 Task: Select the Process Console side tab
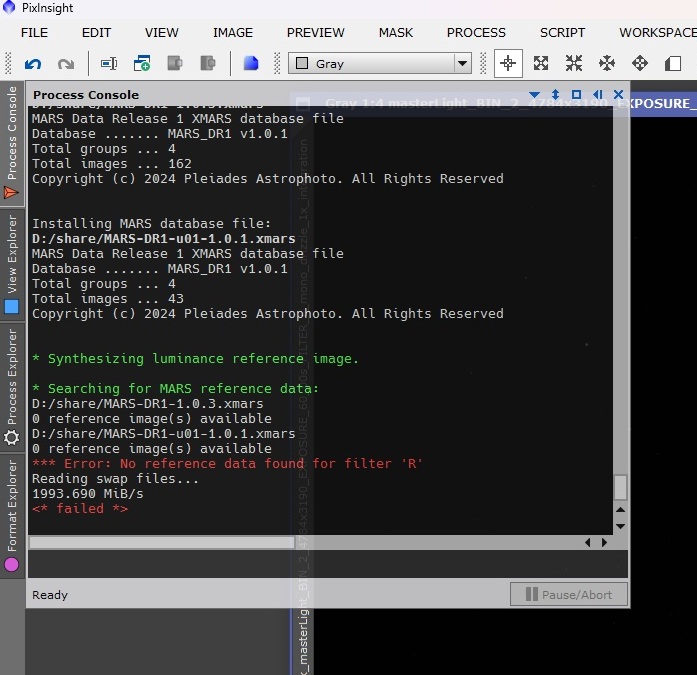[12, 143]
